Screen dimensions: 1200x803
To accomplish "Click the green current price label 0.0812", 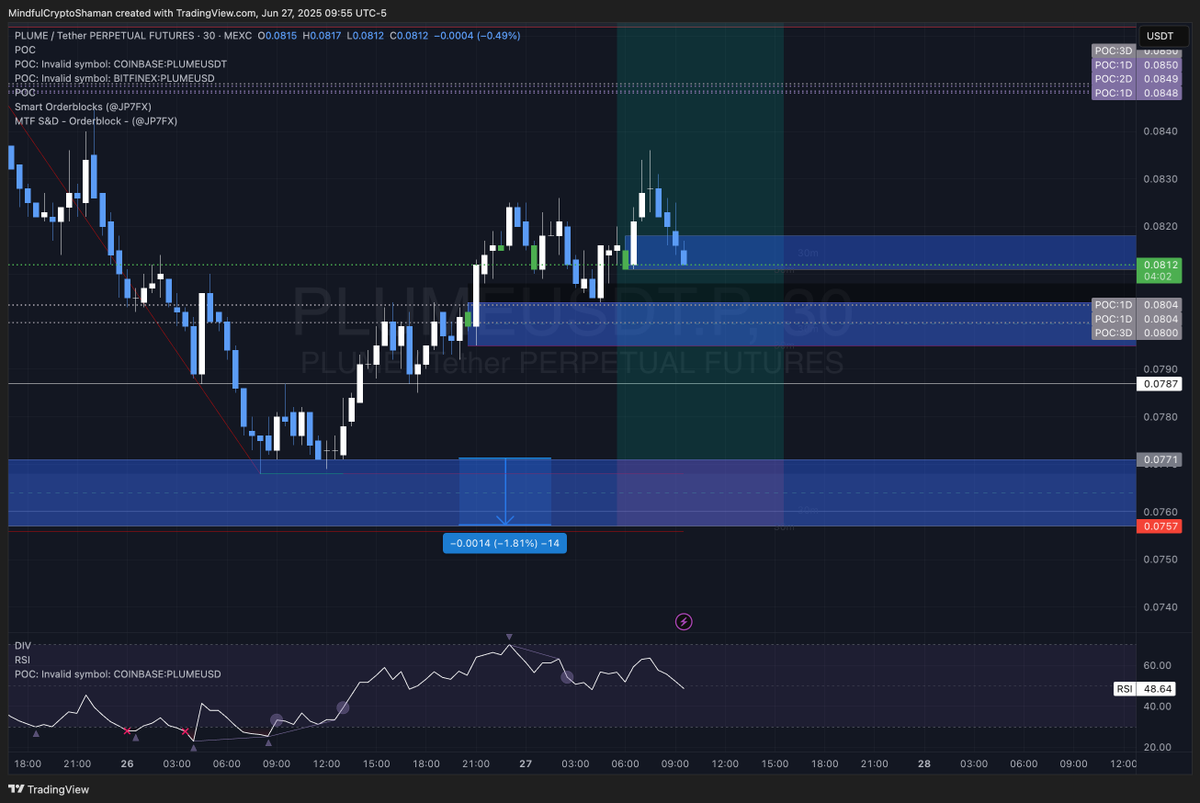I will pos(1160,270).
